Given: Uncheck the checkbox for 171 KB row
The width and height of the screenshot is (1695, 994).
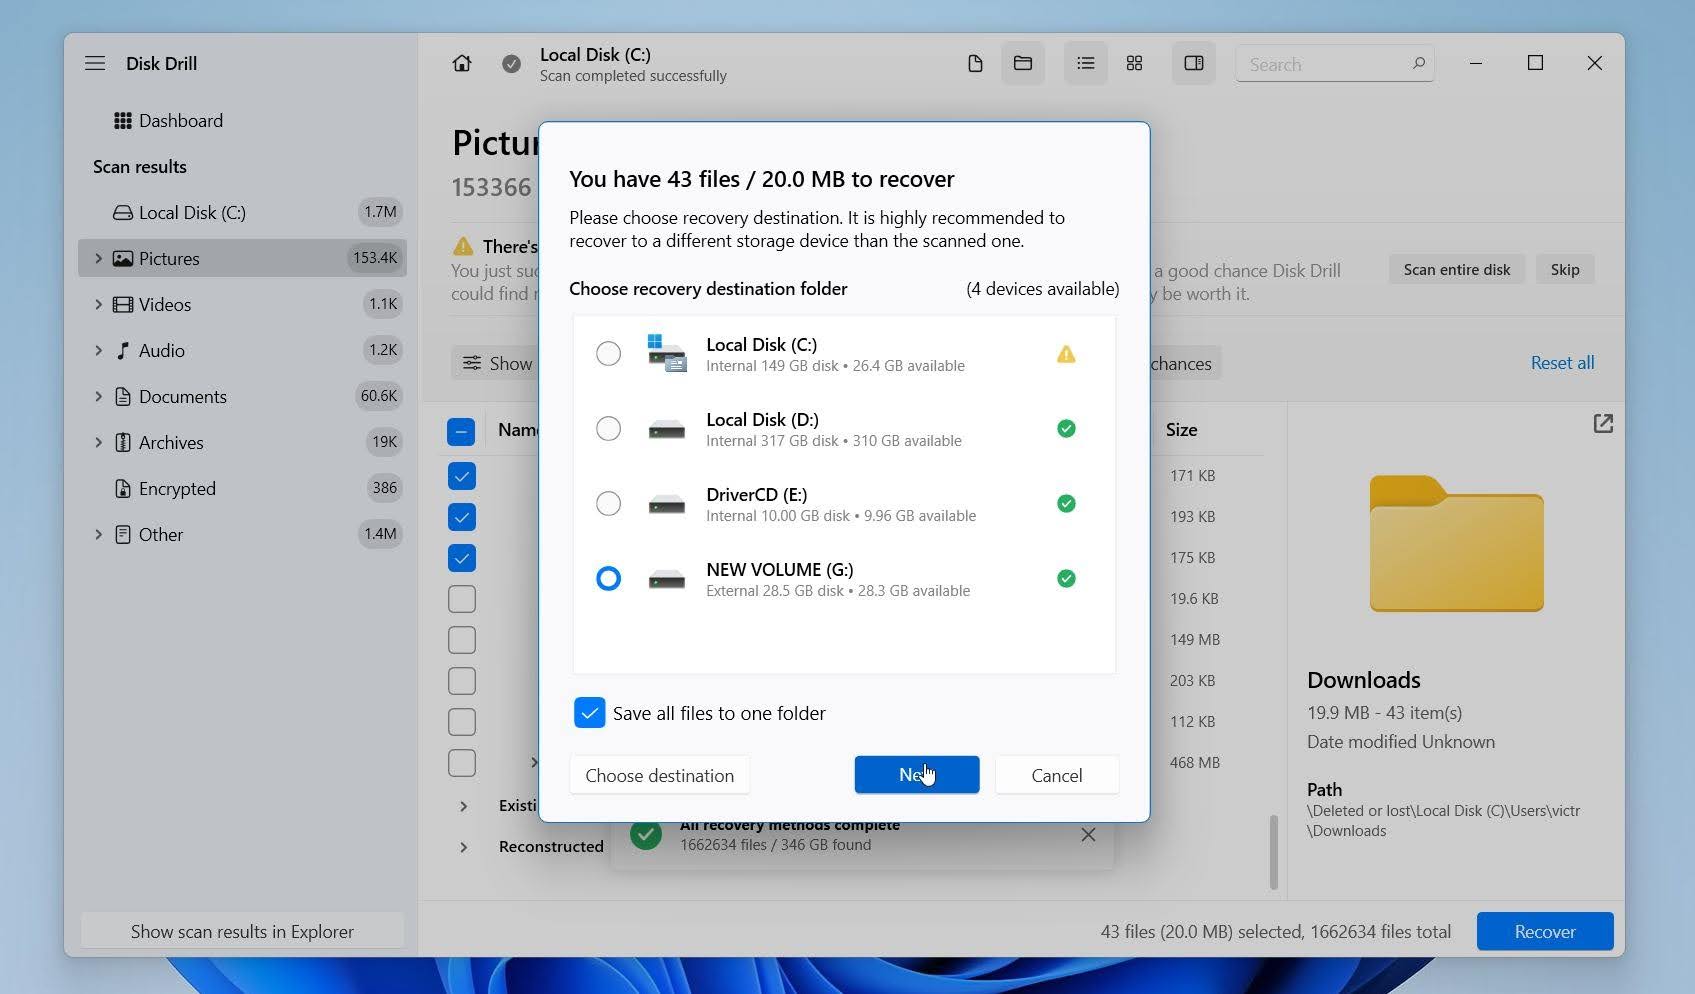Looking at the screenshot, I should point(461,476).
